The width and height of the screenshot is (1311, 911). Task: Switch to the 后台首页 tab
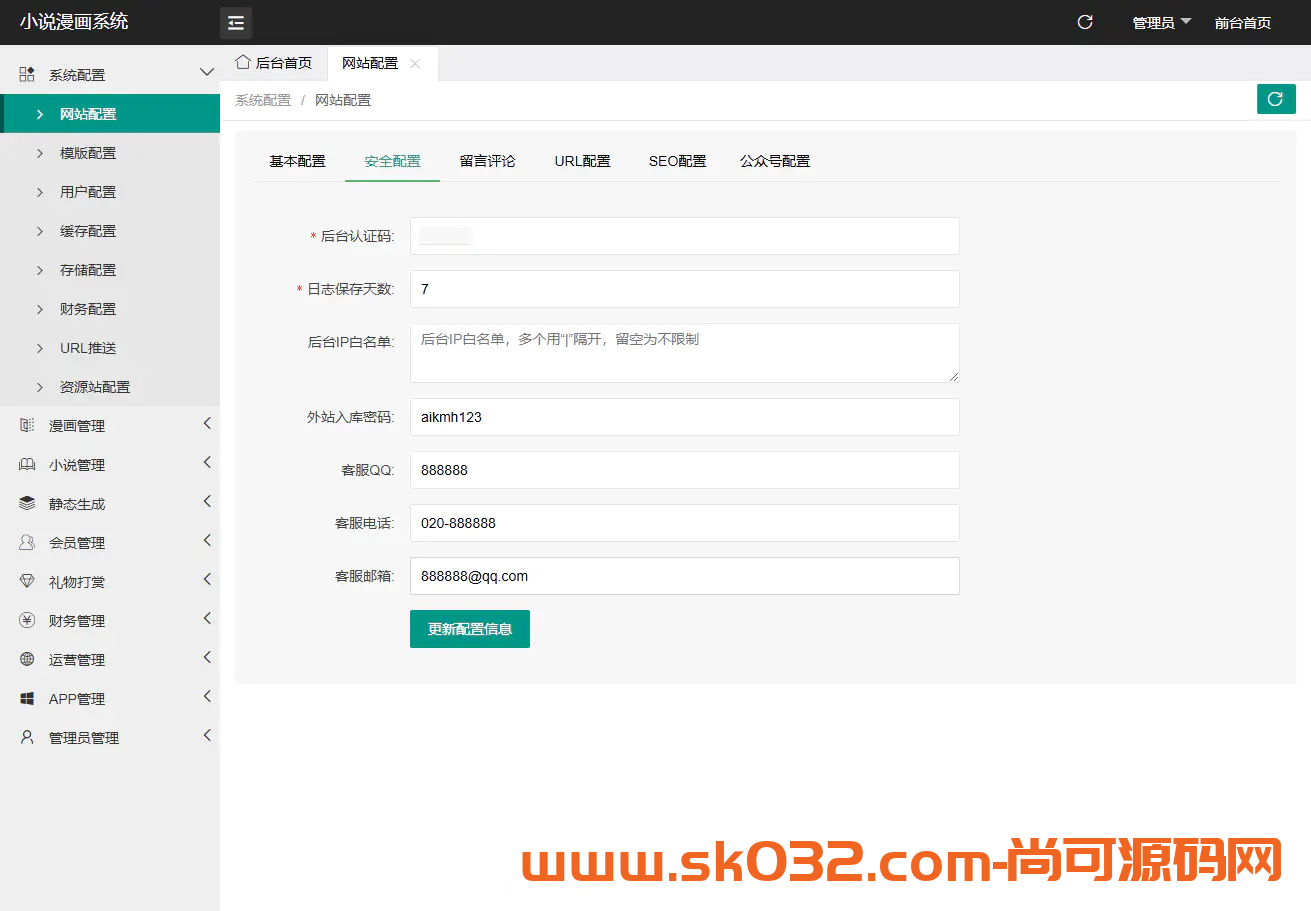(x=274, y=63)
